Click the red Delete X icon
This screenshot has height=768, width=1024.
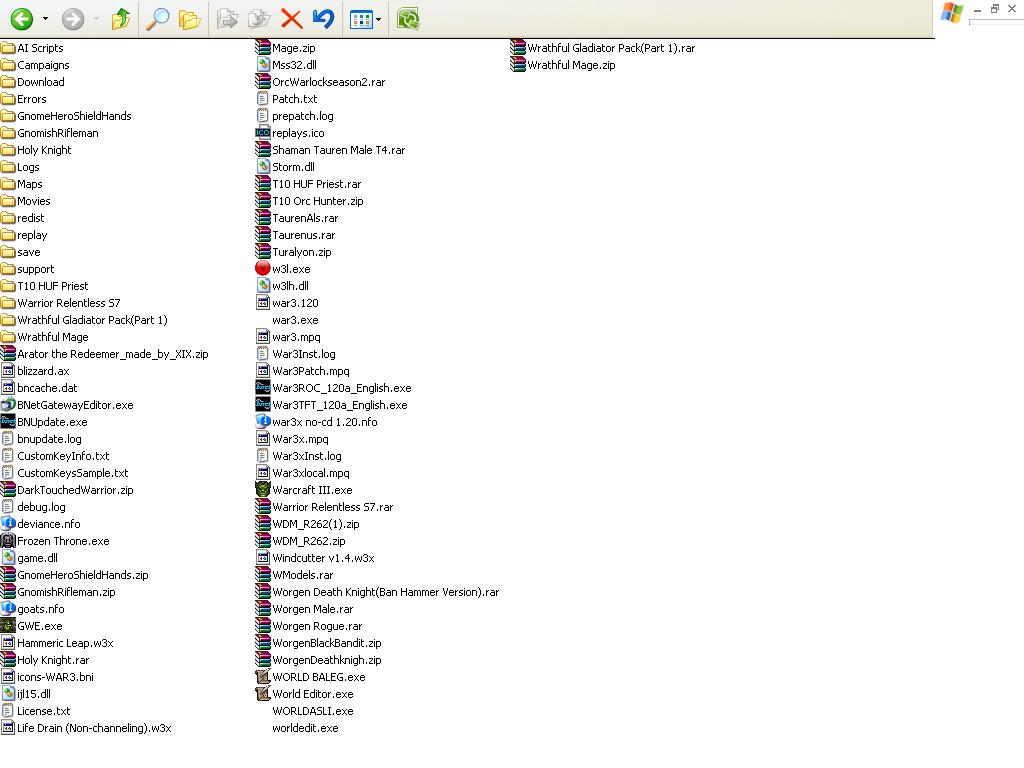(x=291, y=19)
